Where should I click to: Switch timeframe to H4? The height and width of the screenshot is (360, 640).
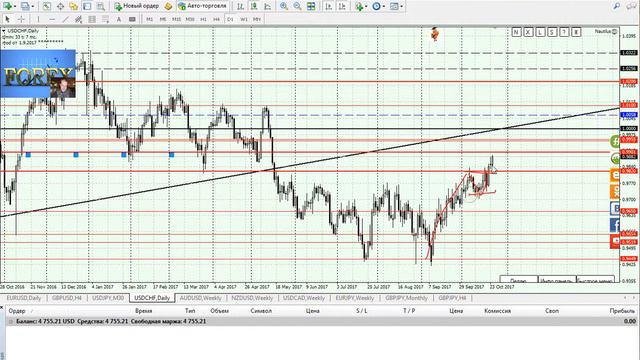click(x=216, y=19)
